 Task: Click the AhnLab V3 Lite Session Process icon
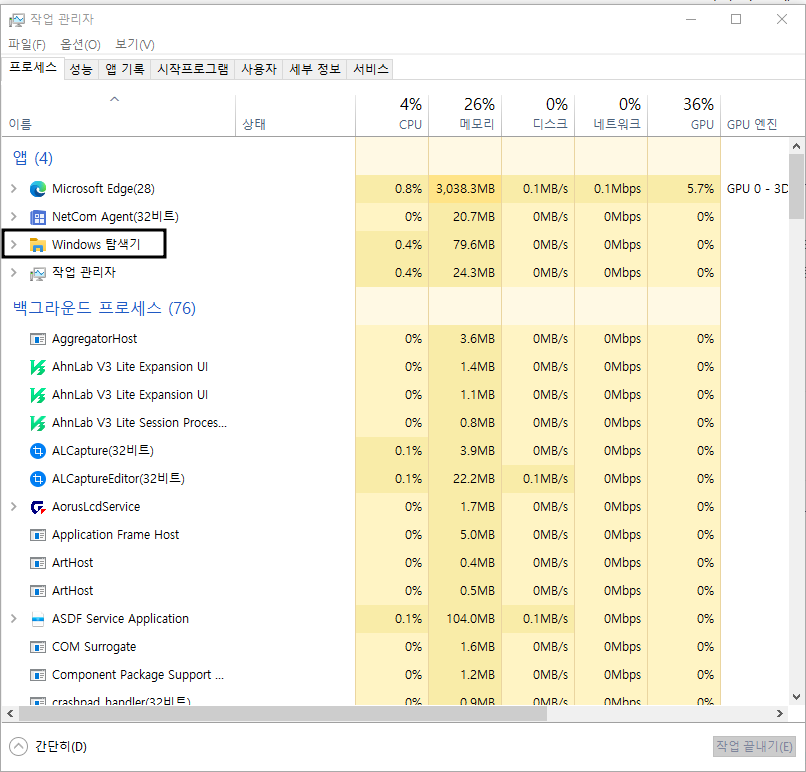pos(38,423)
